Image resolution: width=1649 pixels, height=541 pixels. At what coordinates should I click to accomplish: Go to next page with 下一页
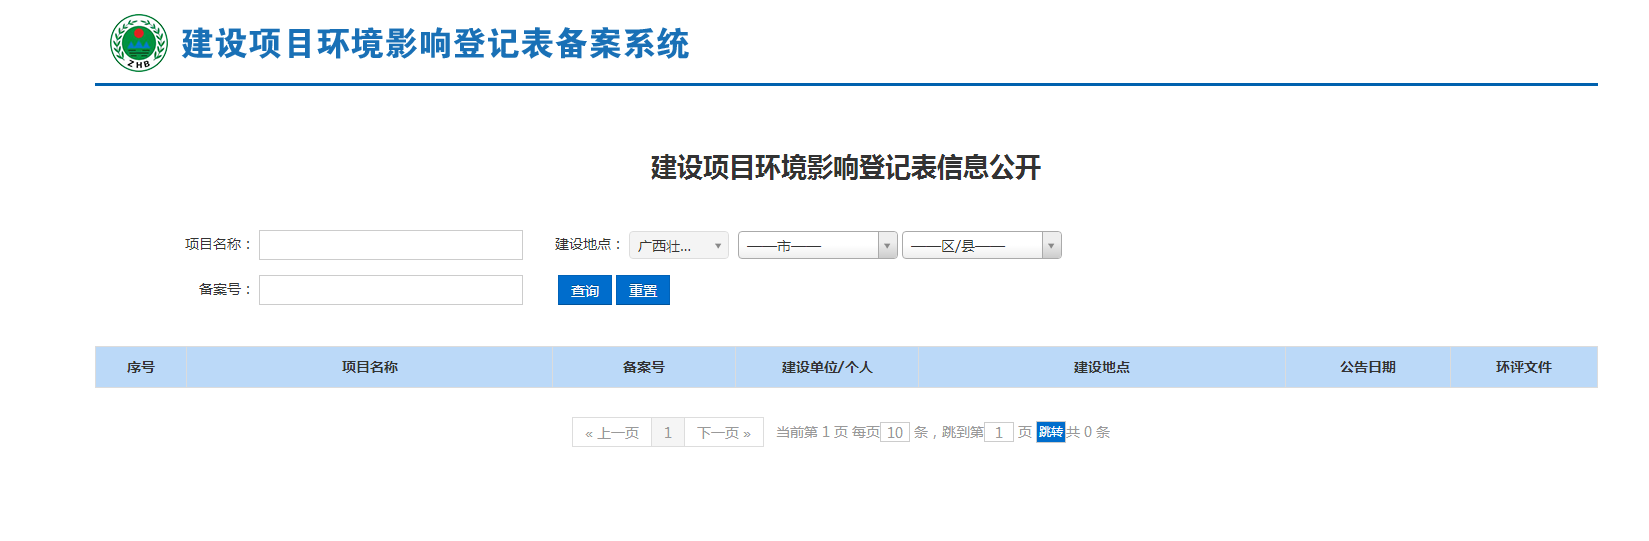click(724, 432)
